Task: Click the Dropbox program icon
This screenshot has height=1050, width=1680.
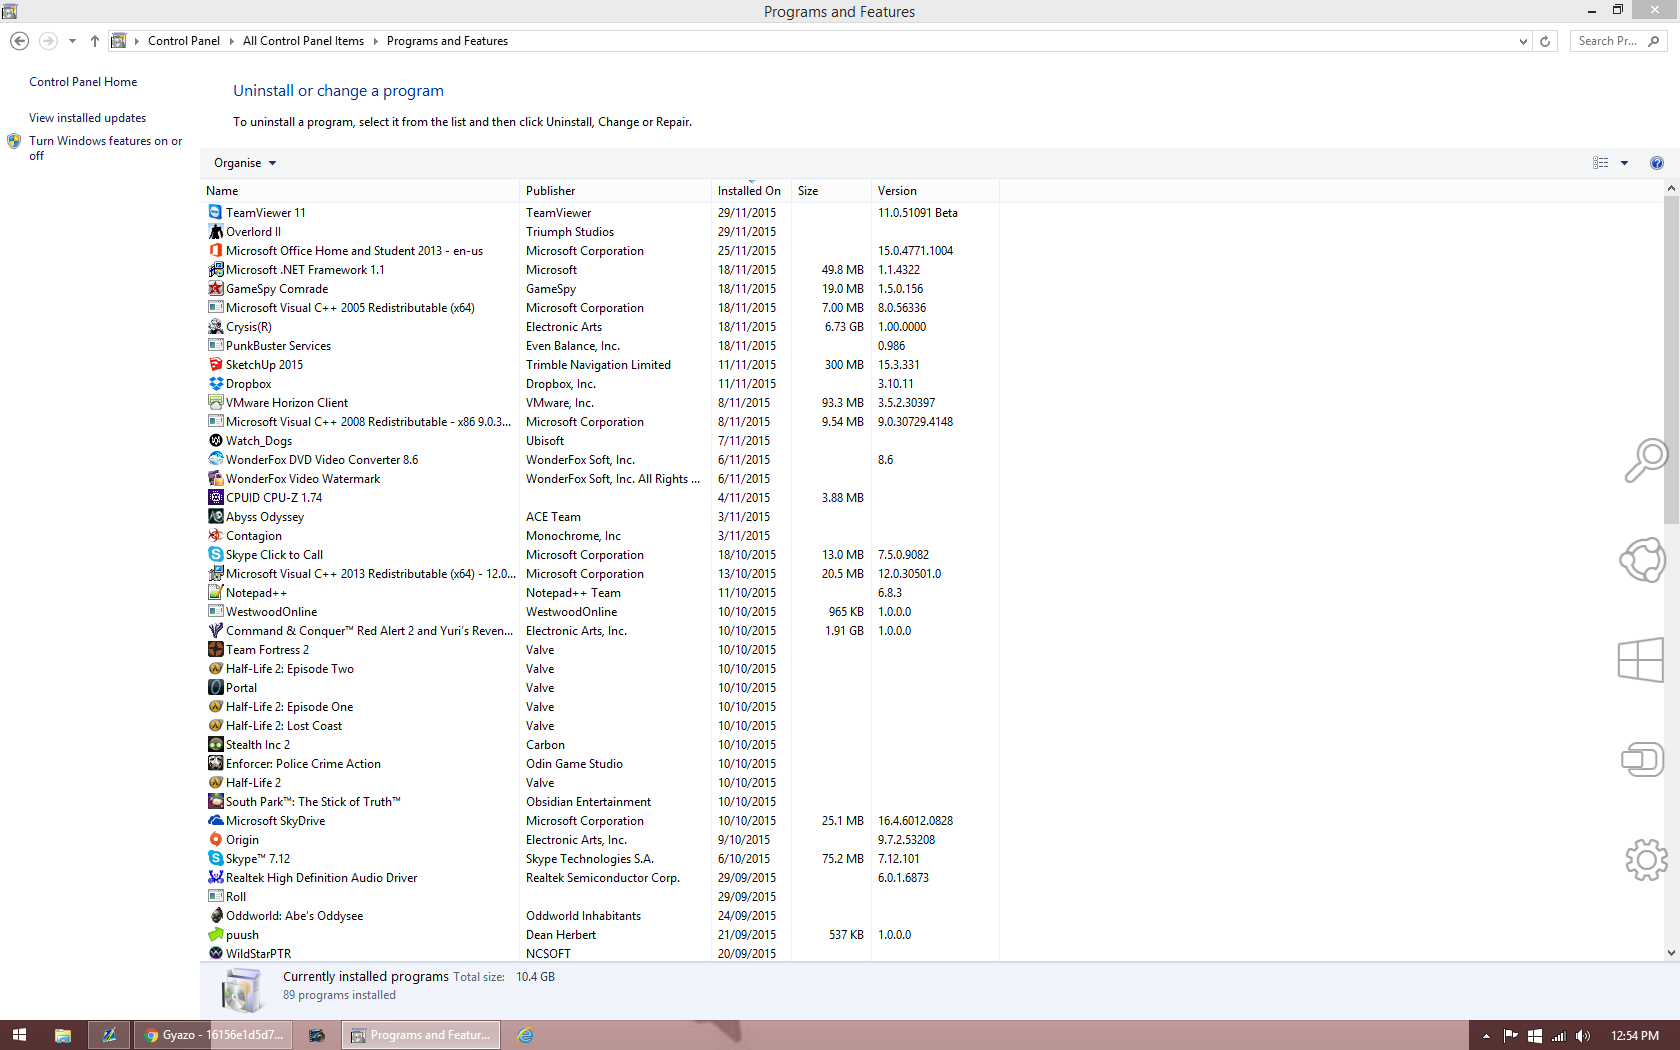Action: [x=215, y=383]
